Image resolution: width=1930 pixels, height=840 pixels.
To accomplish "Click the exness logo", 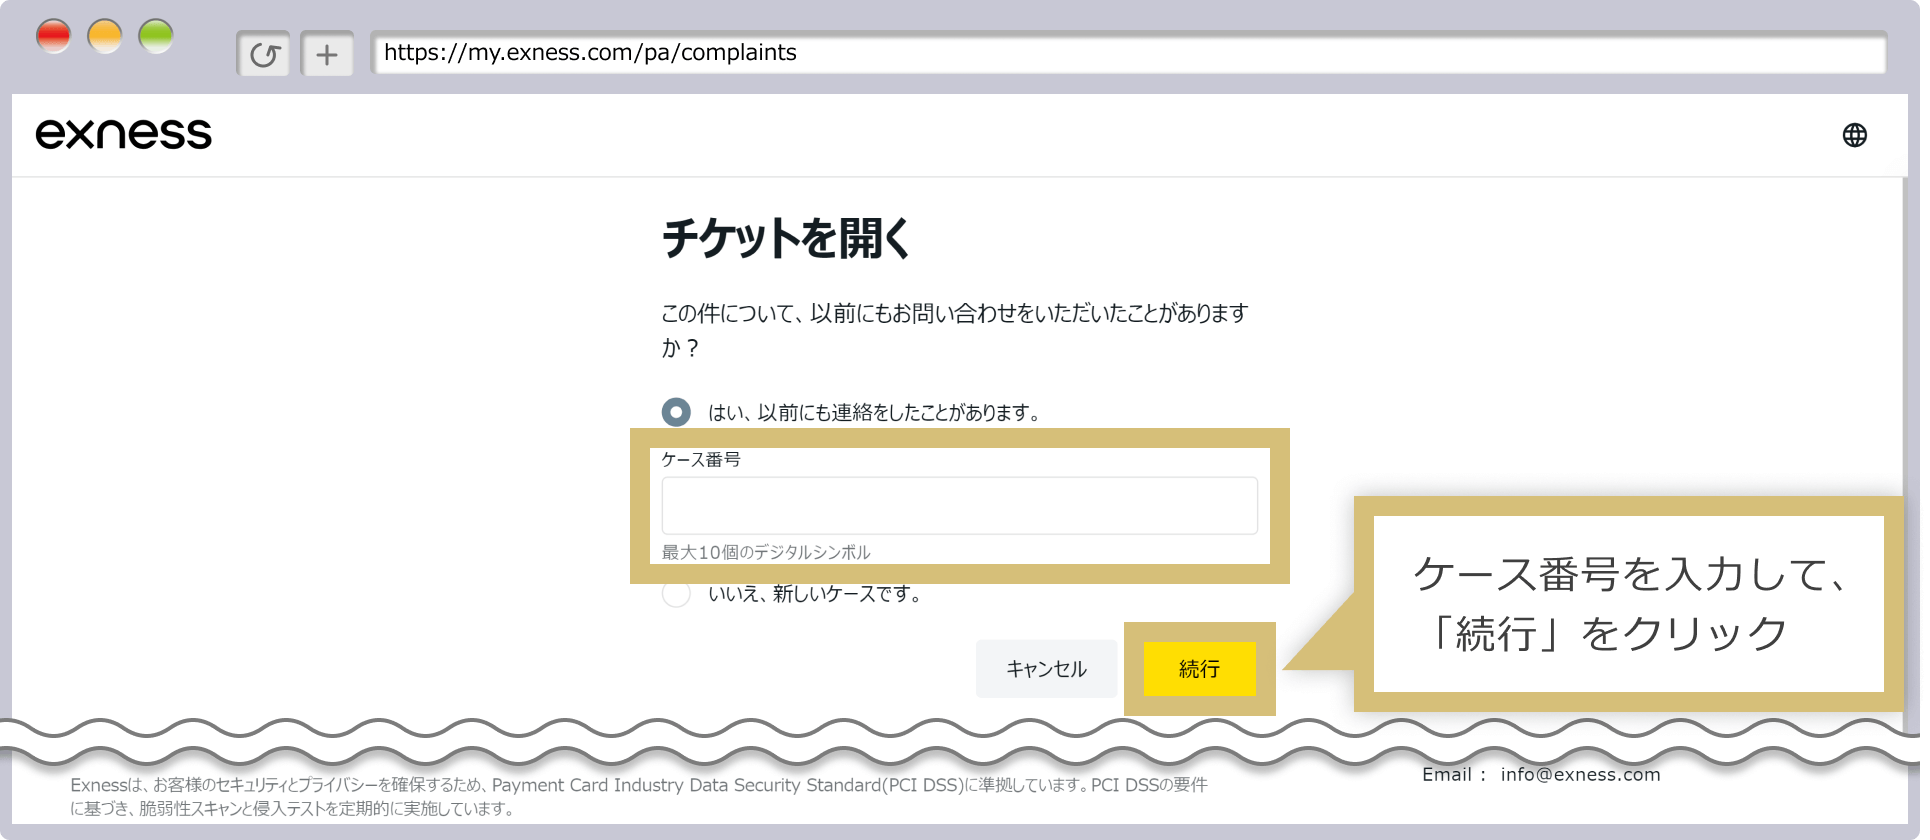I will 124,134.
